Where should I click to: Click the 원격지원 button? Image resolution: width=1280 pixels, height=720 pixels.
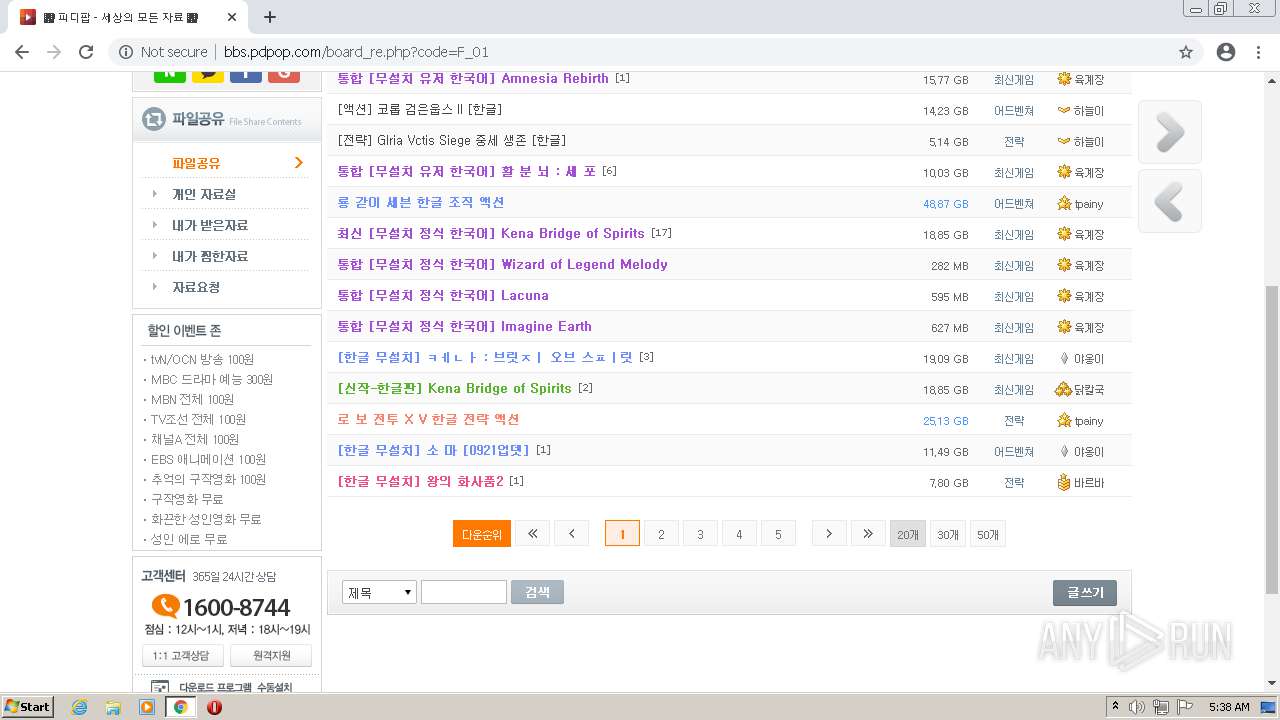271,655
